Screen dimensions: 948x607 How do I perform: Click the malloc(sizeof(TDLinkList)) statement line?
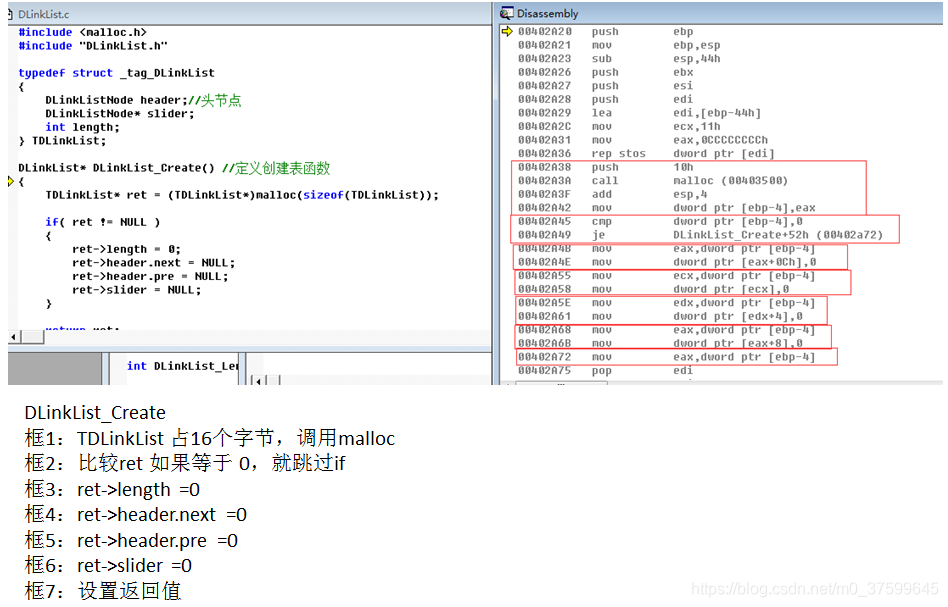pyautogui.click(x=242, y=195)
